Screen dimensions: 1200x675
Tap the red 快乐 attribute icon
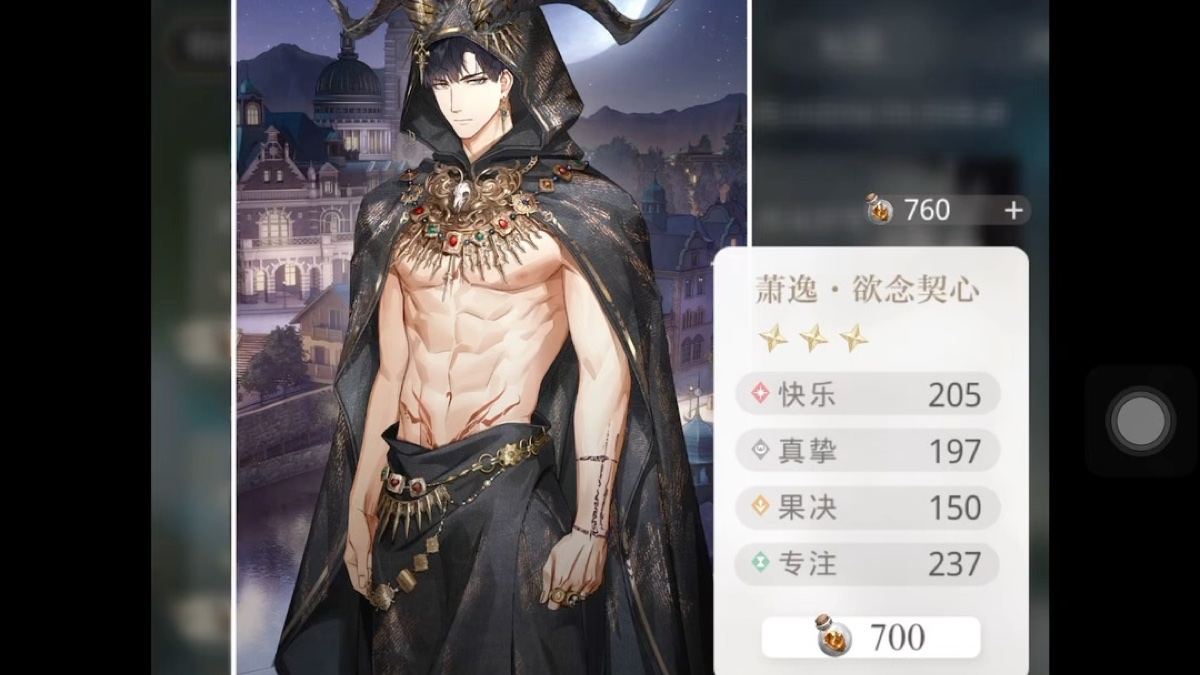click(x=761, y=394)
